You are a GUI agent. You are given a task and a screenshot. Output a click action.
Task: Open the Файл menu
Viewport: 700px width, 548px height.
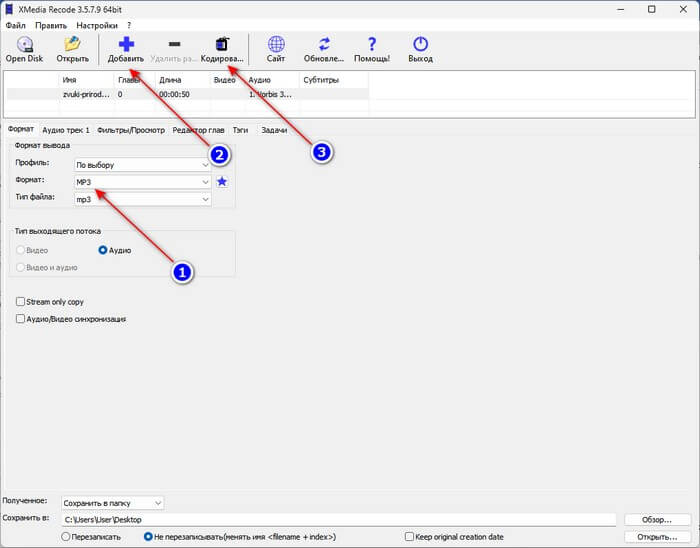[16, 25]
